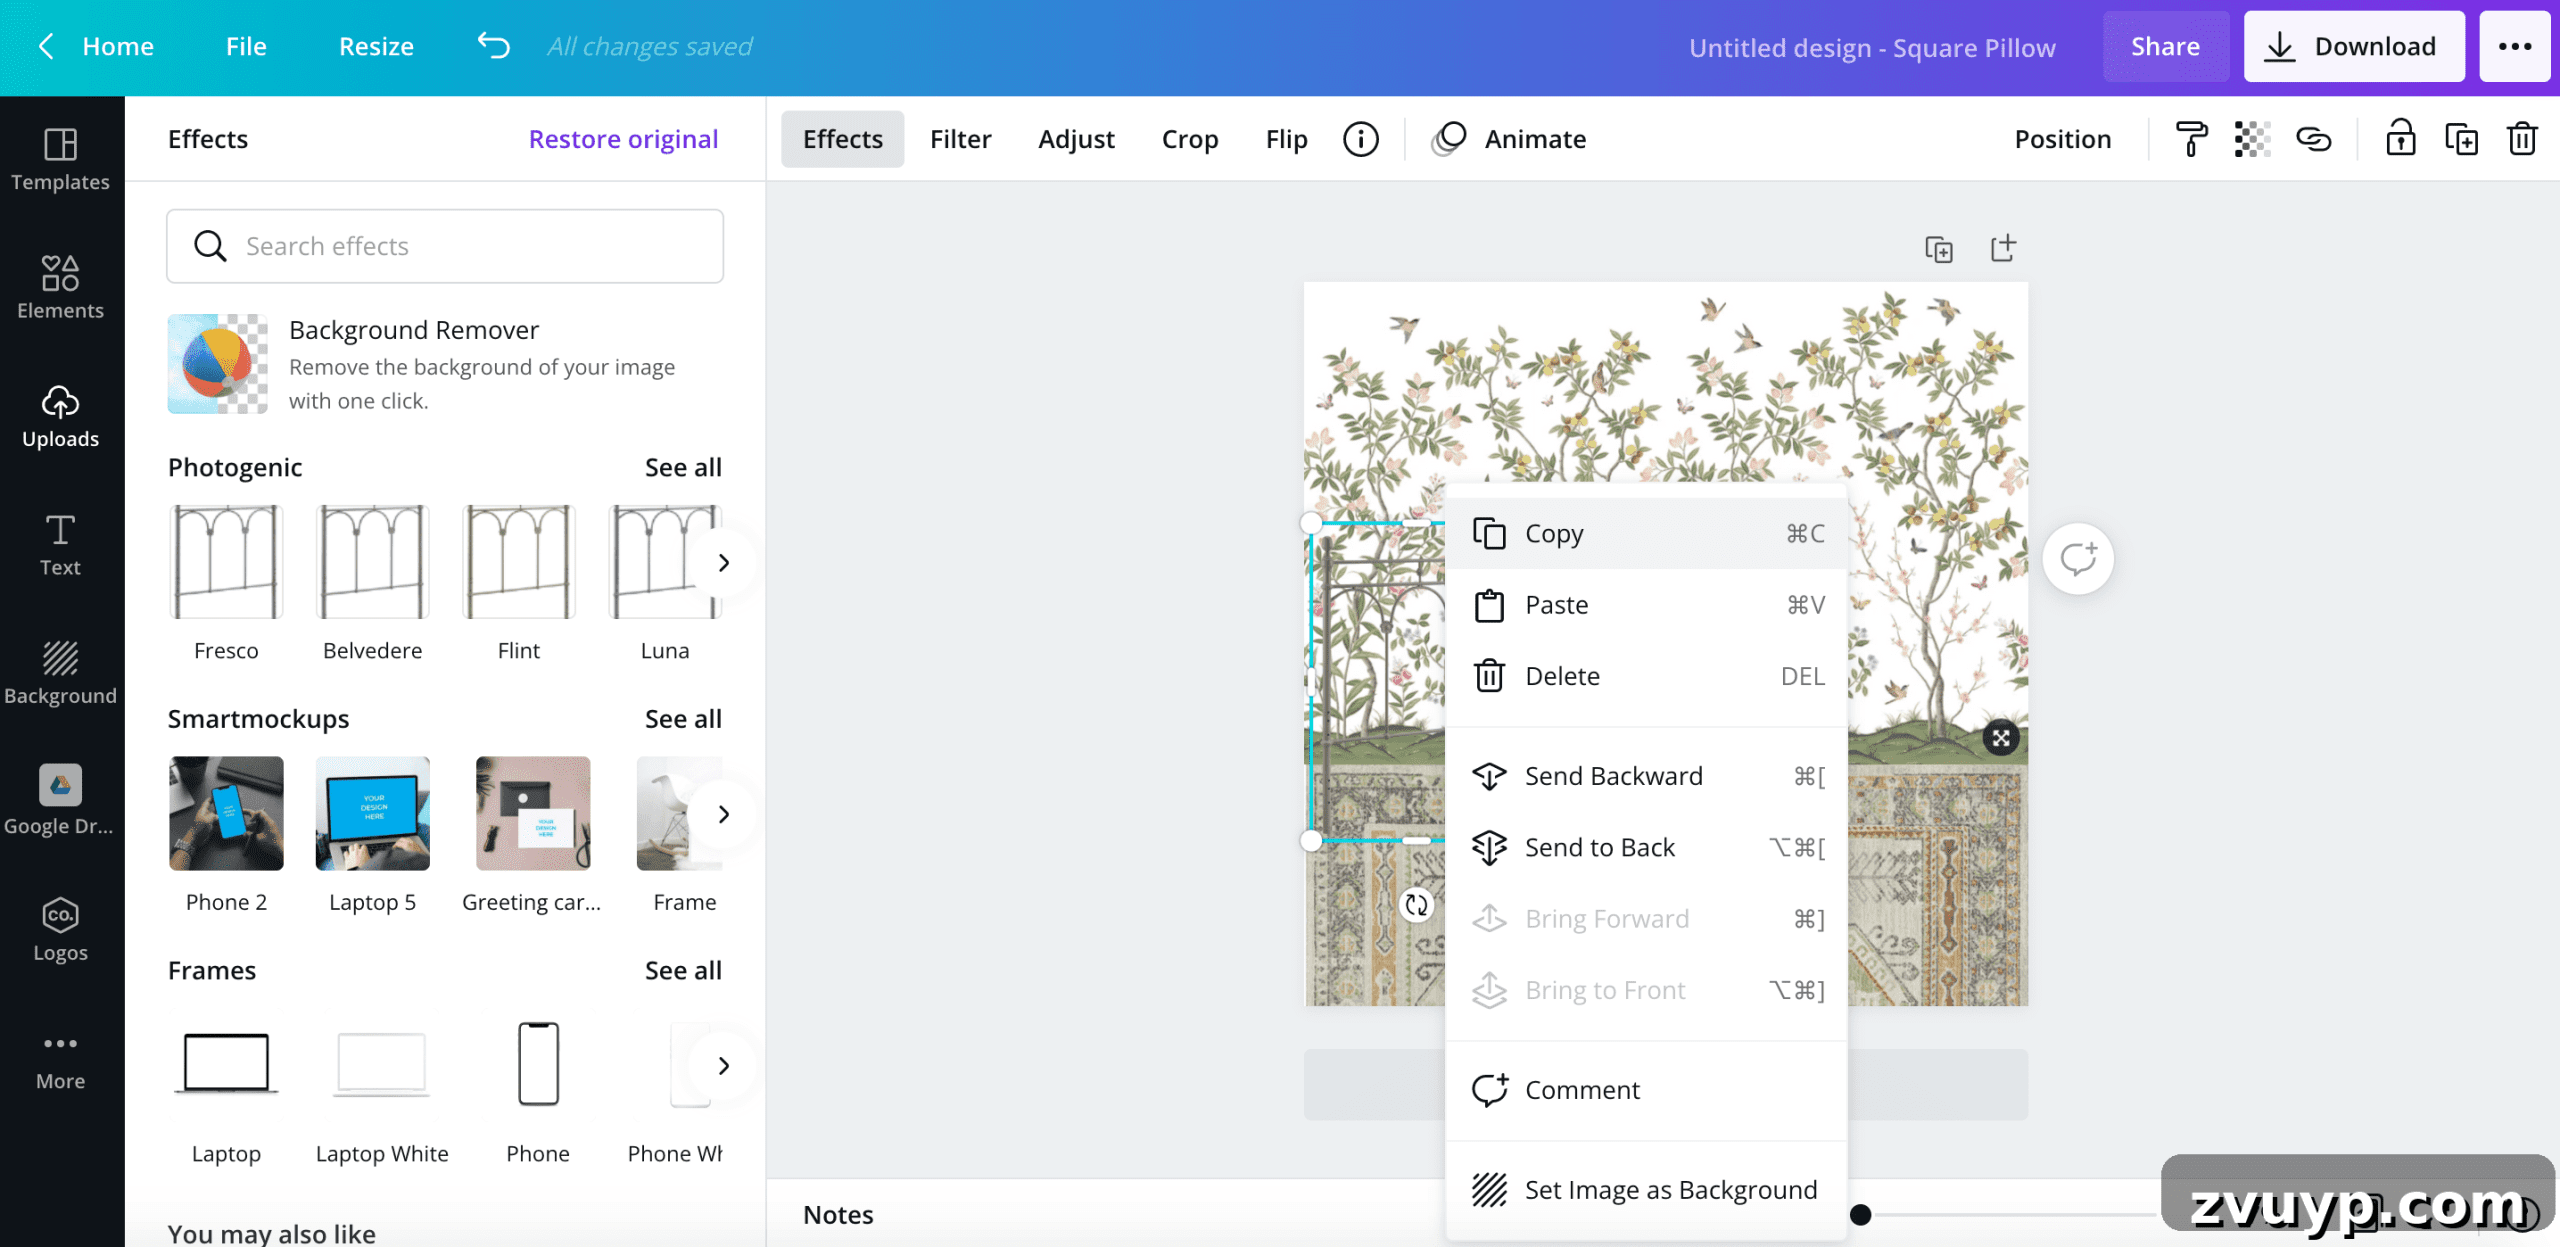Open the Background sidebar panel
Screen dimensions: 2560x1247
[x=60, y=673]
